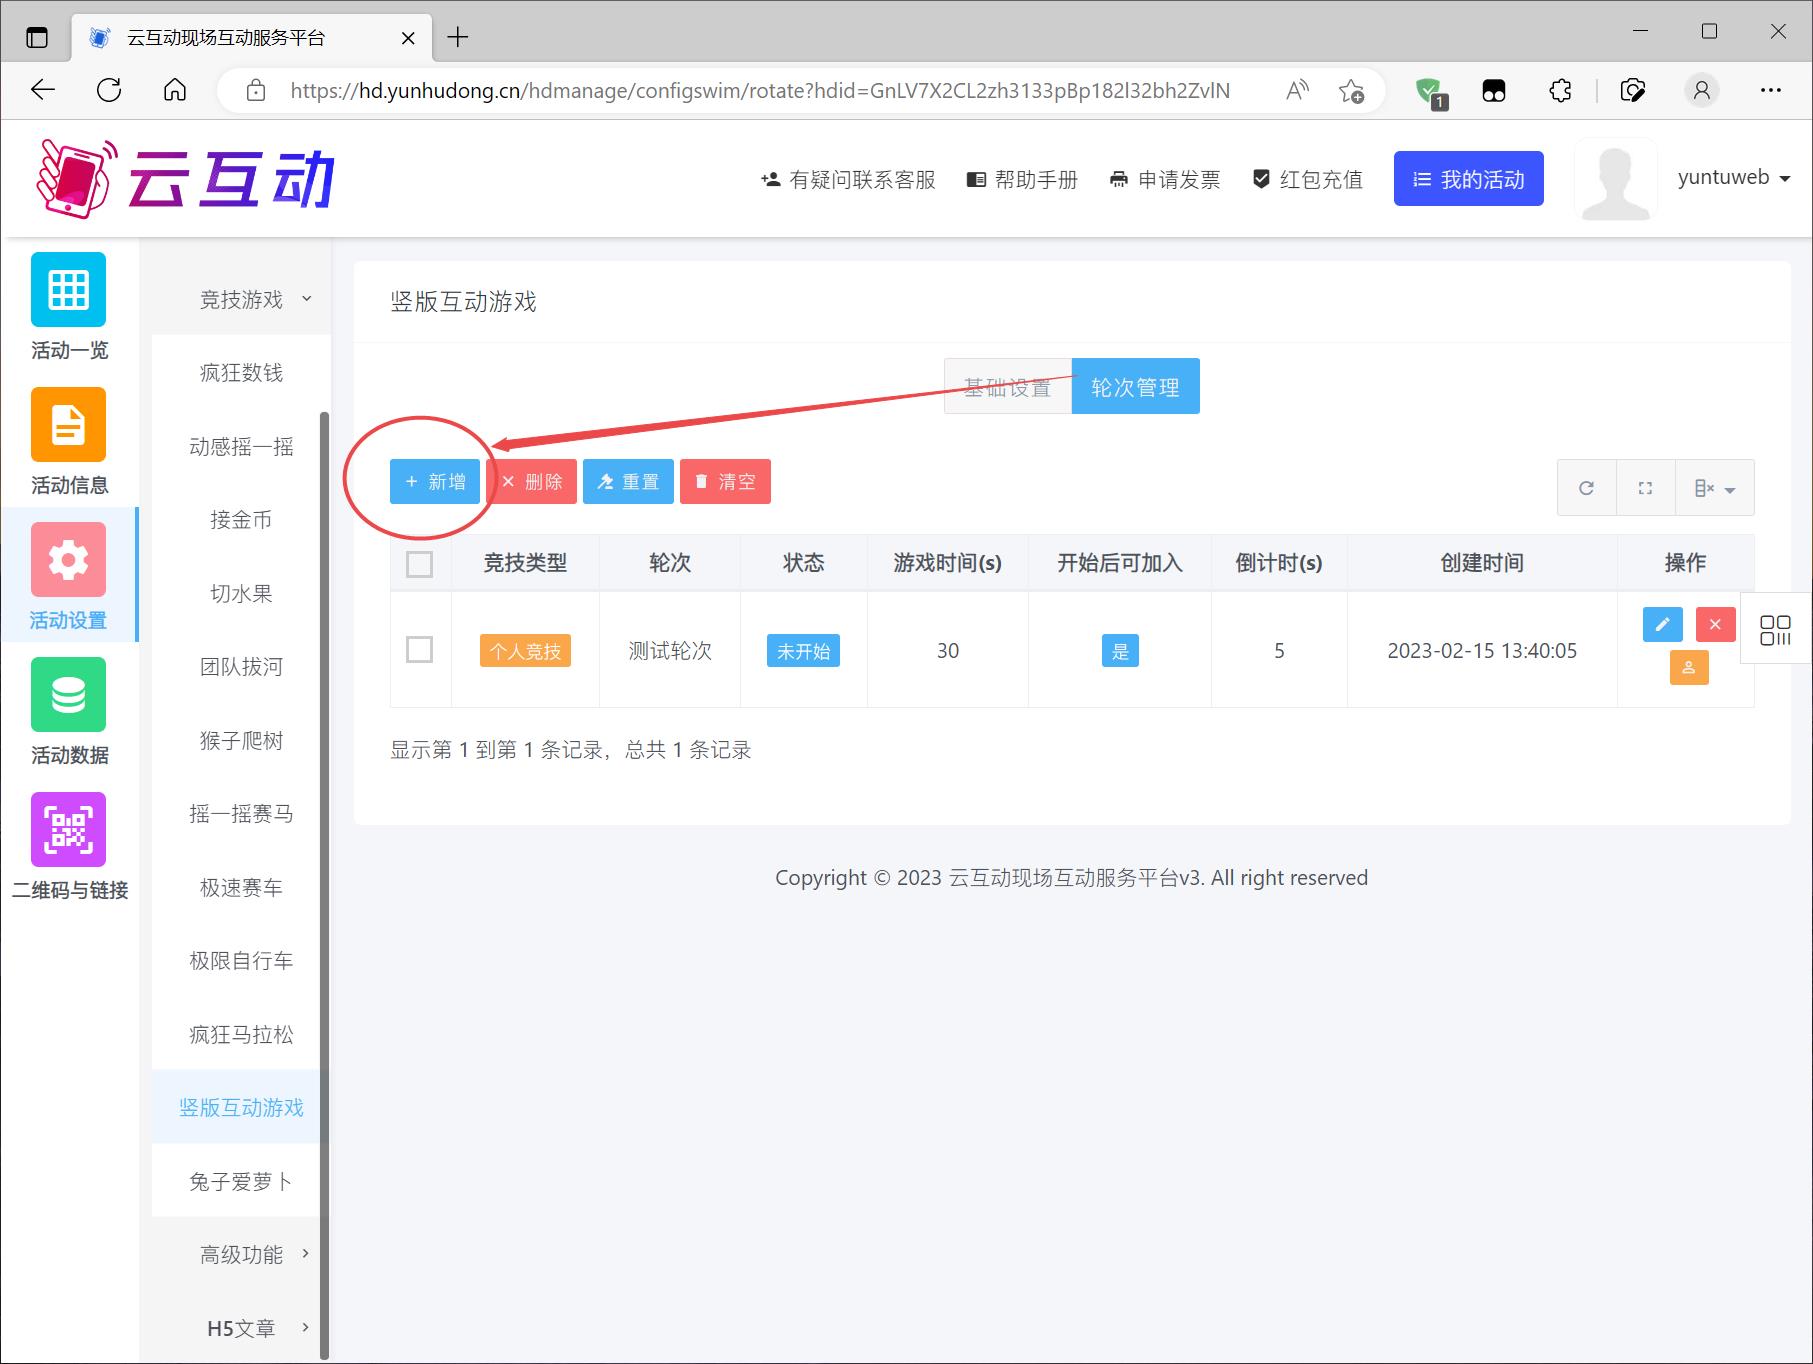Open the 二维码与链接 QR code icon
Viewport: 1813px width, 1364px height.
coord(68,830)
